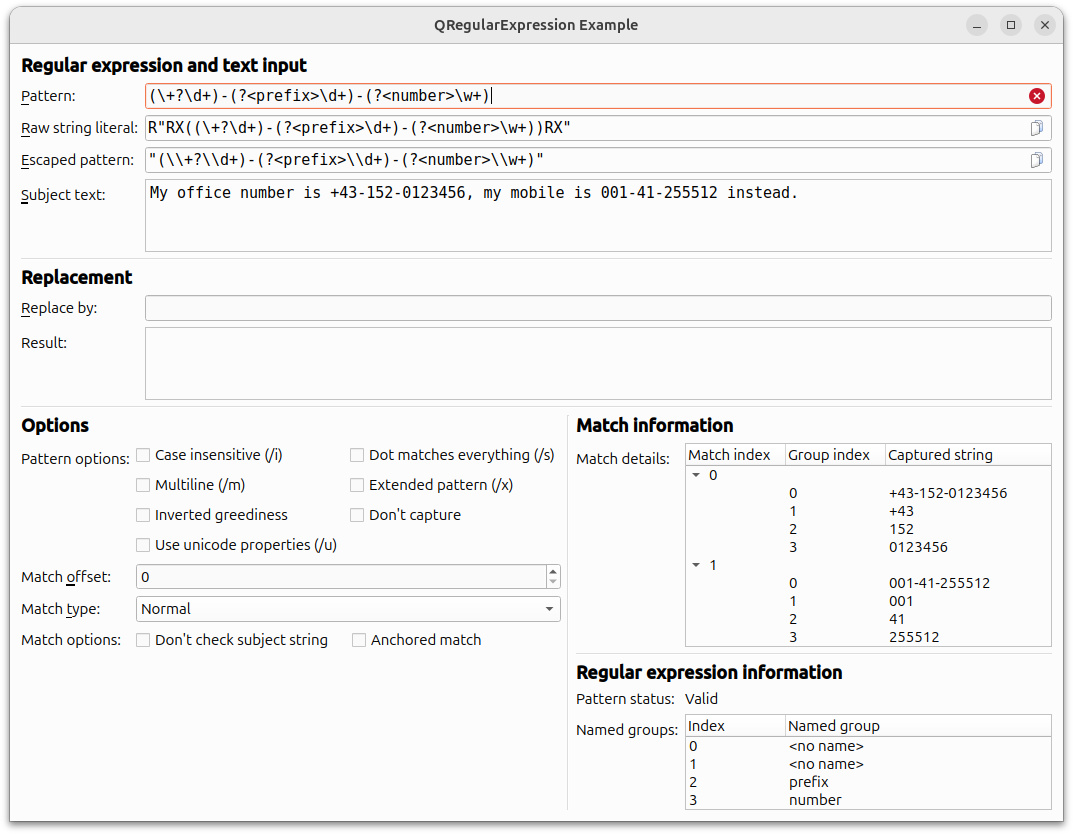
Task: Clear the pattern using the red X icon
Action: (x=1037, y=95)
